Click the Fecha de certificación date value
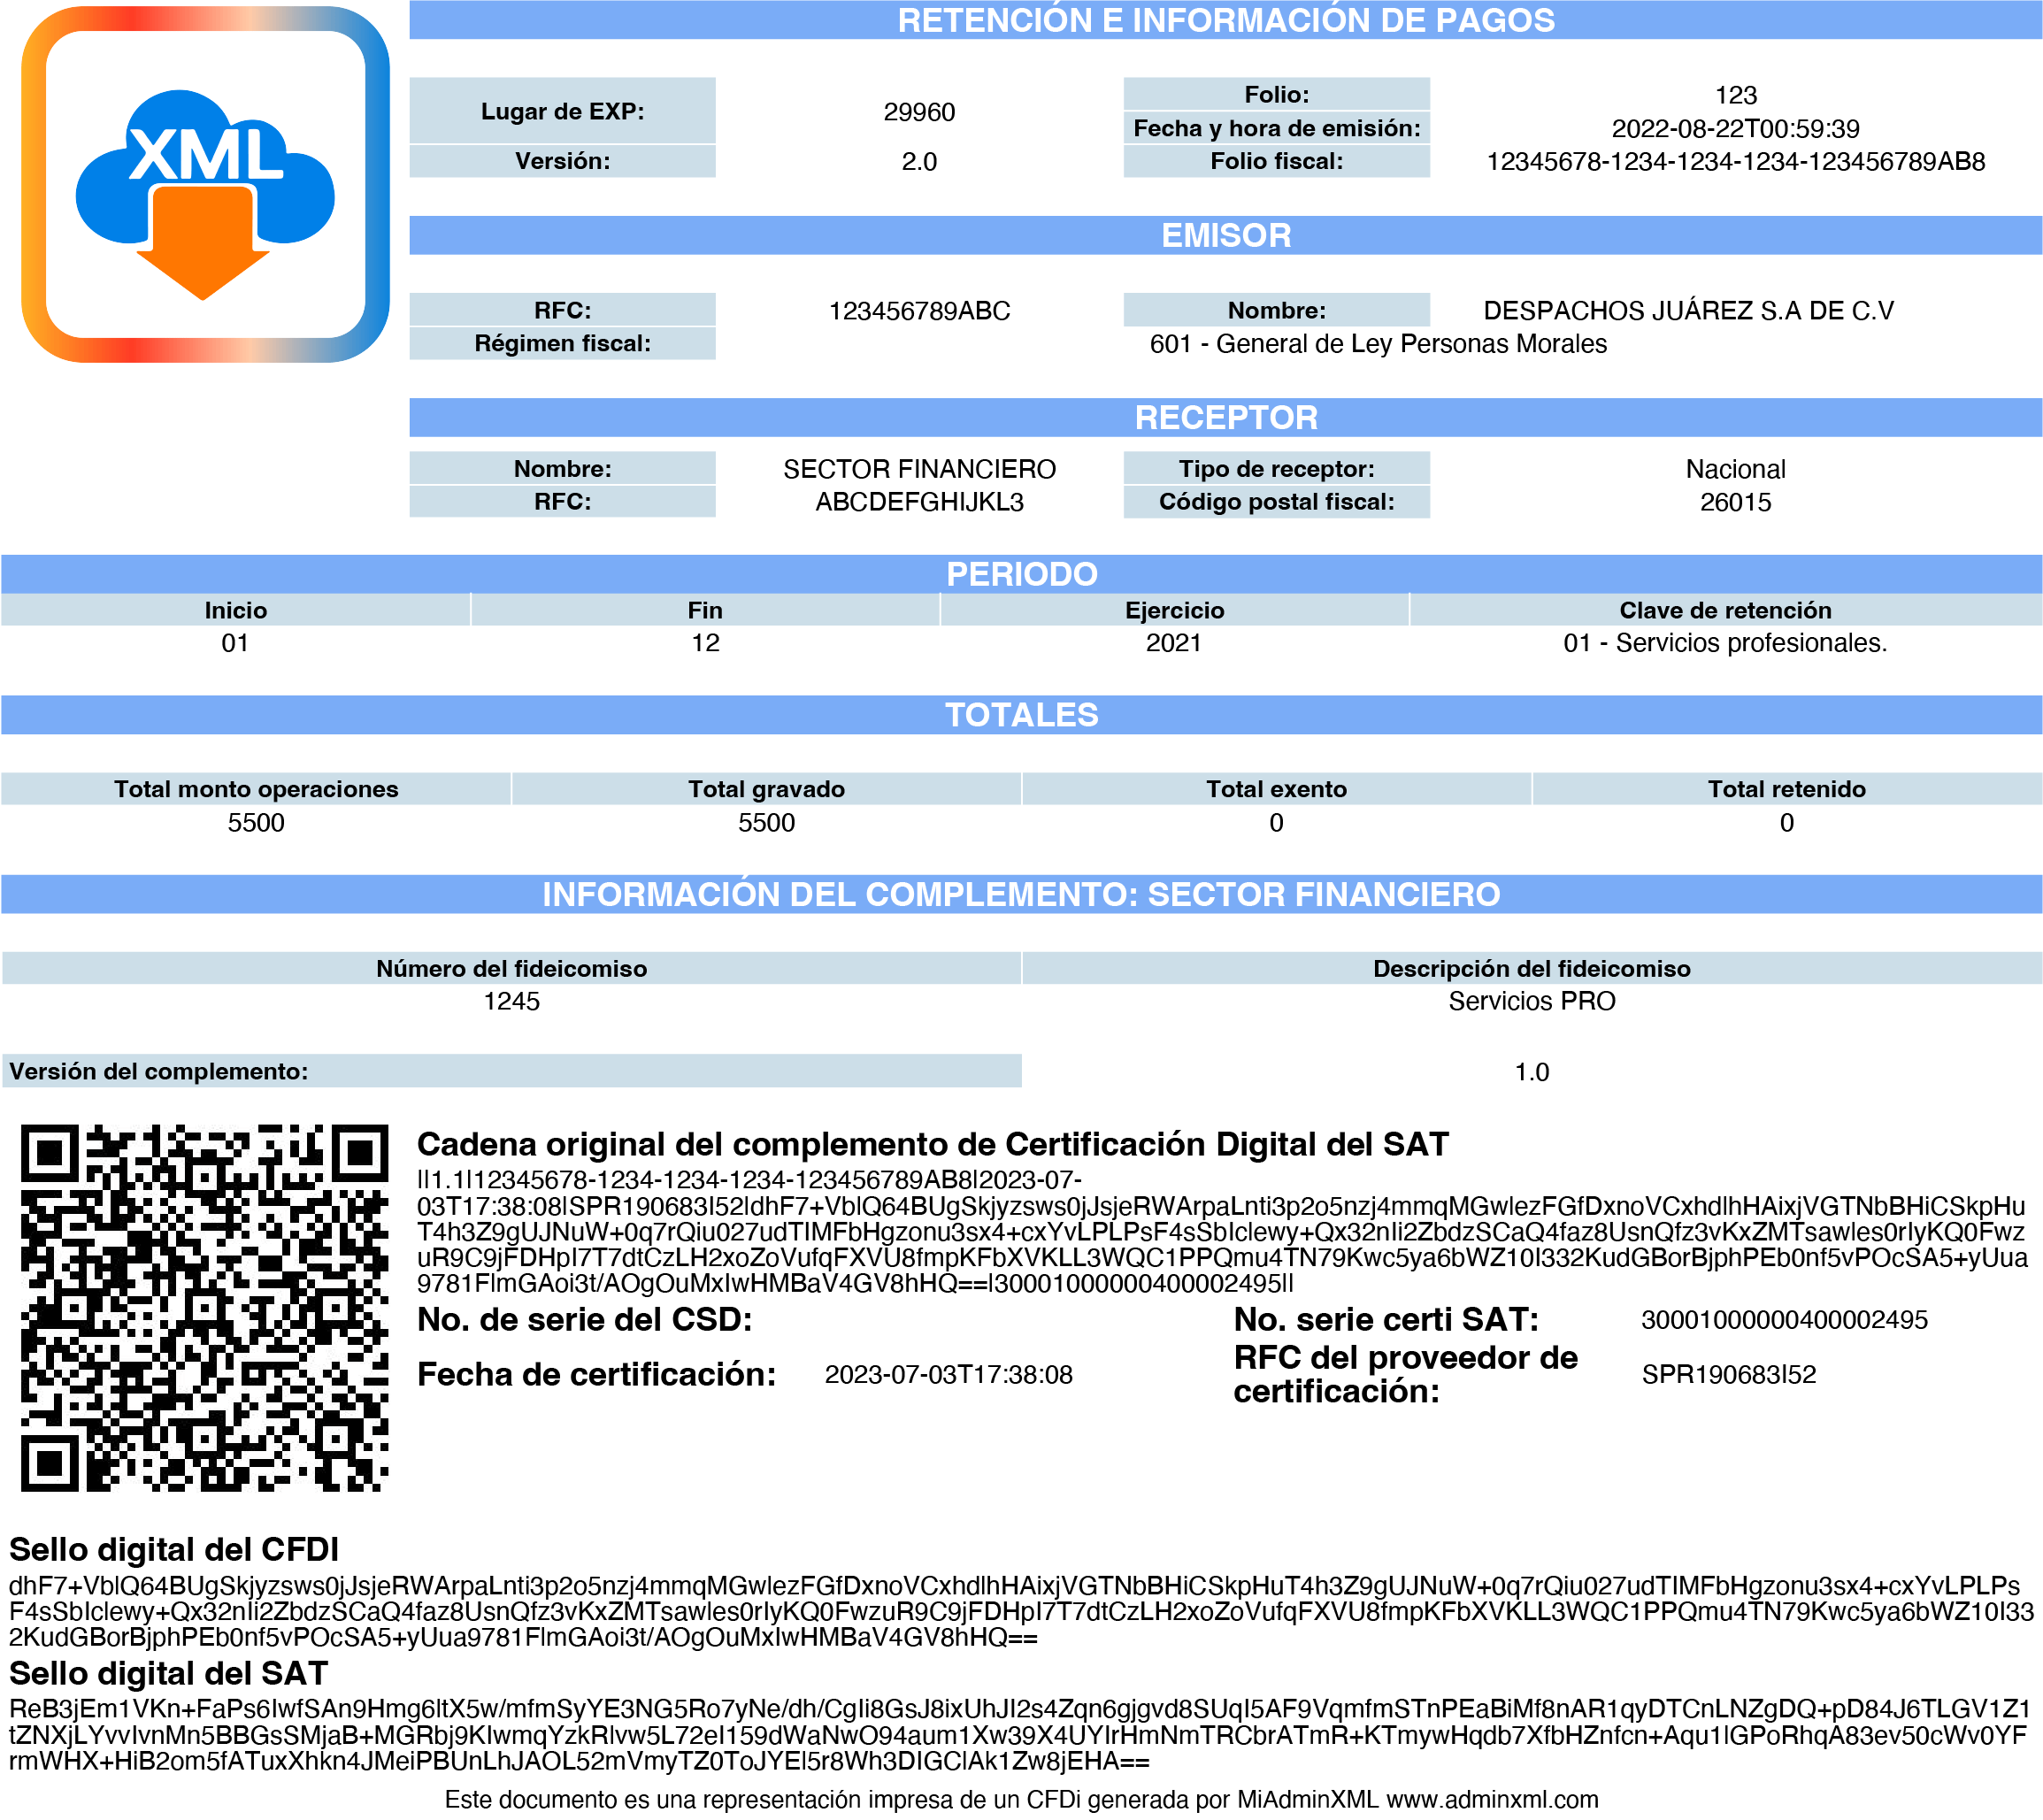Viewport: 2043px width, 1820px height. pos(948,1375)
